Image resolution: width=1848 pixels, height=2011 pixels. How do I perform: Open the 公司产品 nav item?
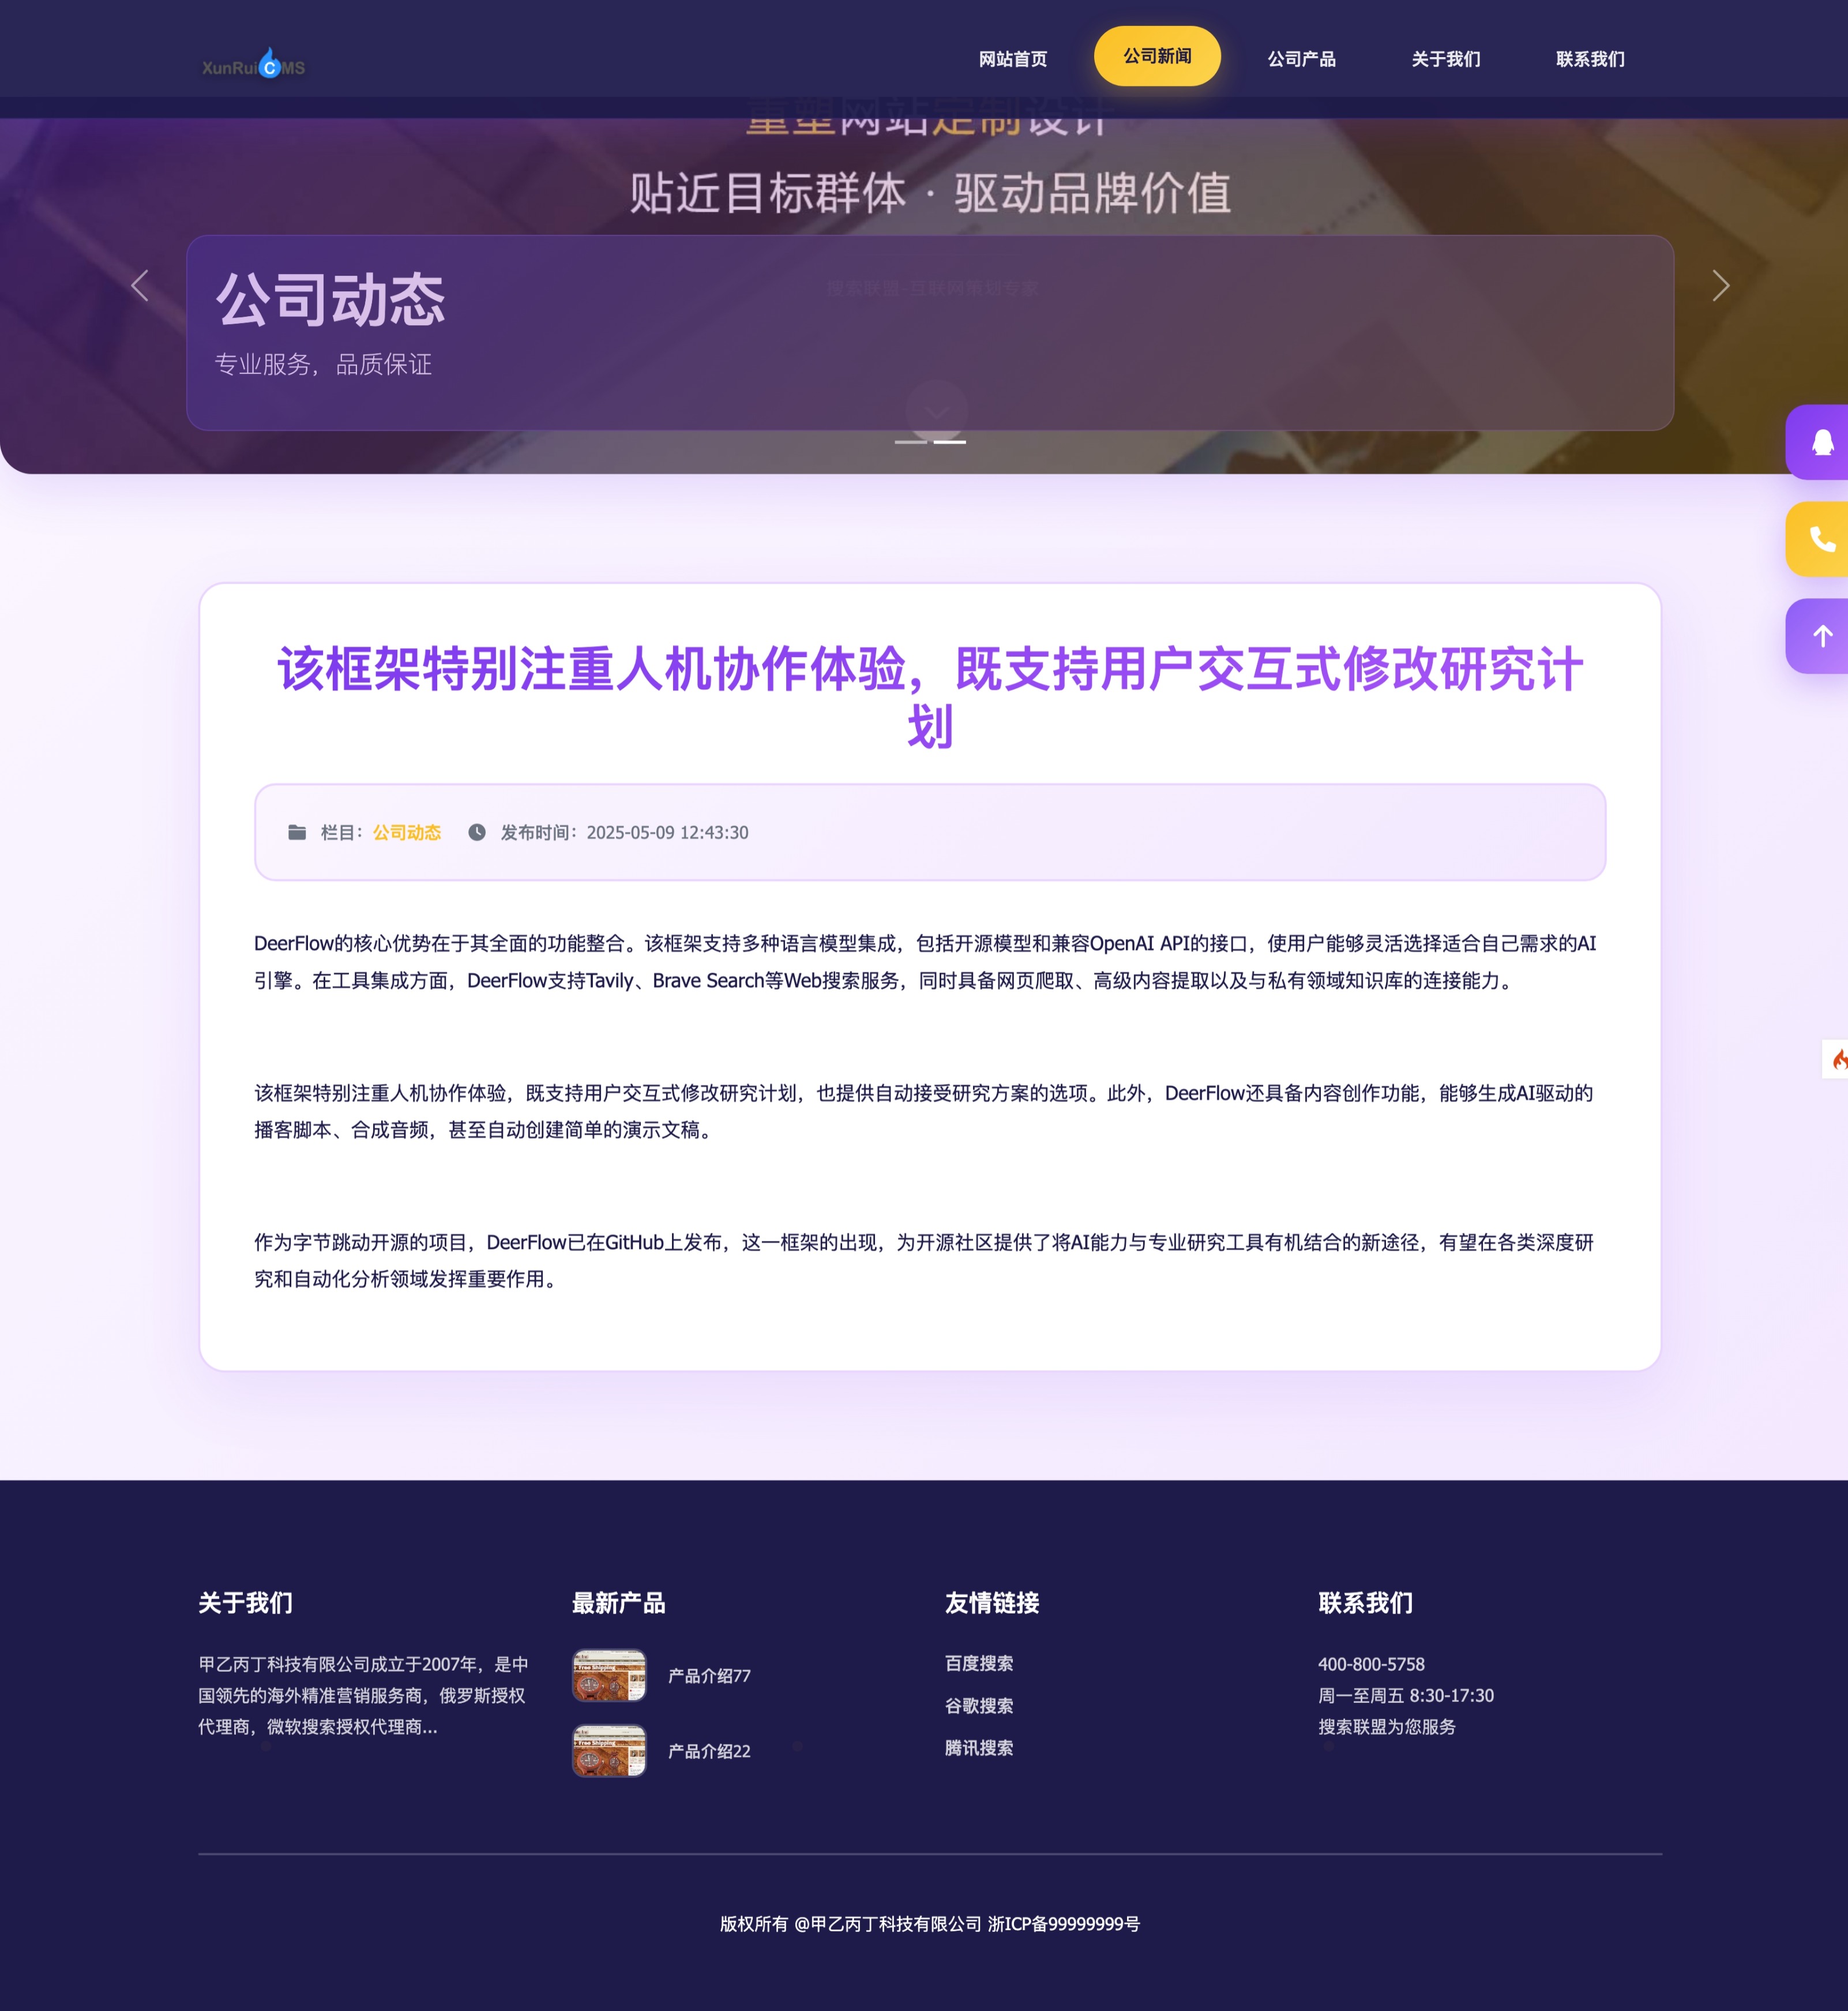[1301, 59]
